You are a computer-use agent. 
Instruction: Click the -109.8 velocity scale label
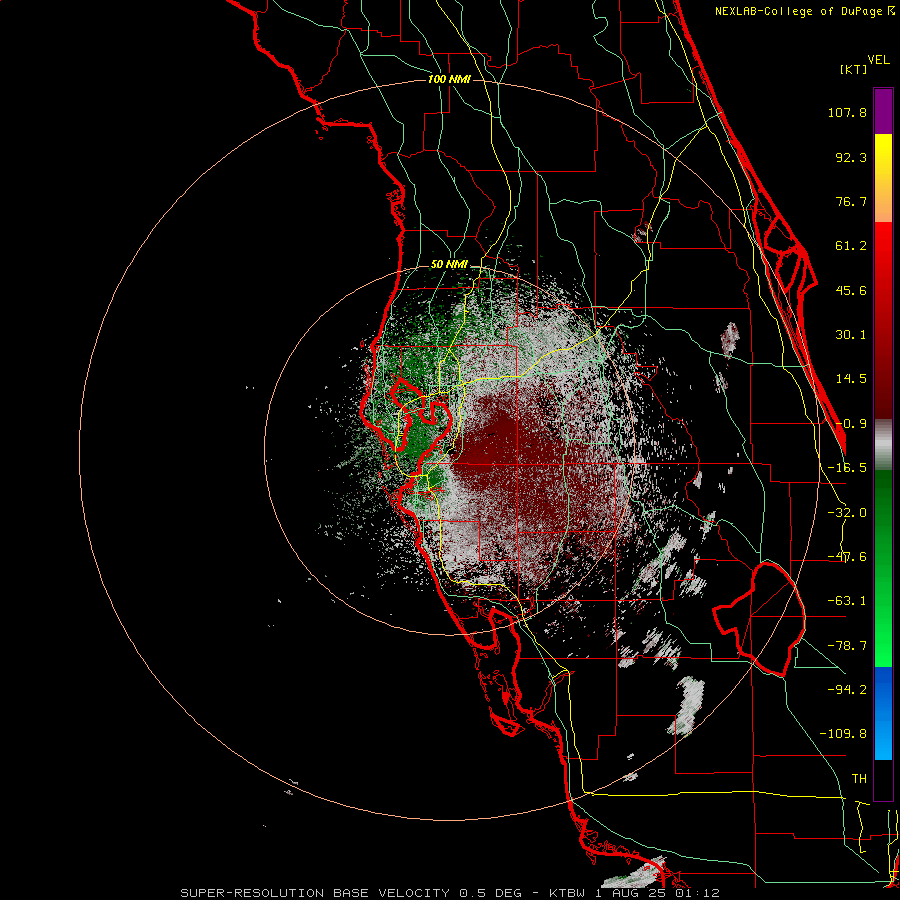pos(843,734)
